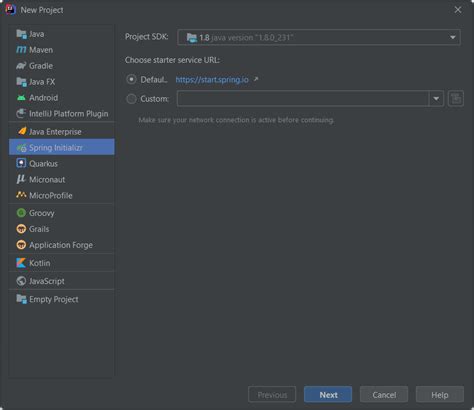The image size is (474, 410).
Task: Select the MicroProfile text row
Action: (x=62, y=195)
